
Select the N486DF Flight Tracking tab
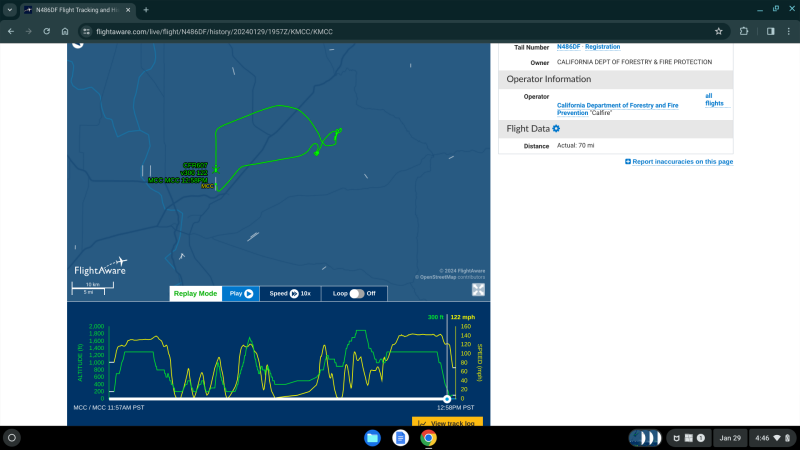pos(78,10)
